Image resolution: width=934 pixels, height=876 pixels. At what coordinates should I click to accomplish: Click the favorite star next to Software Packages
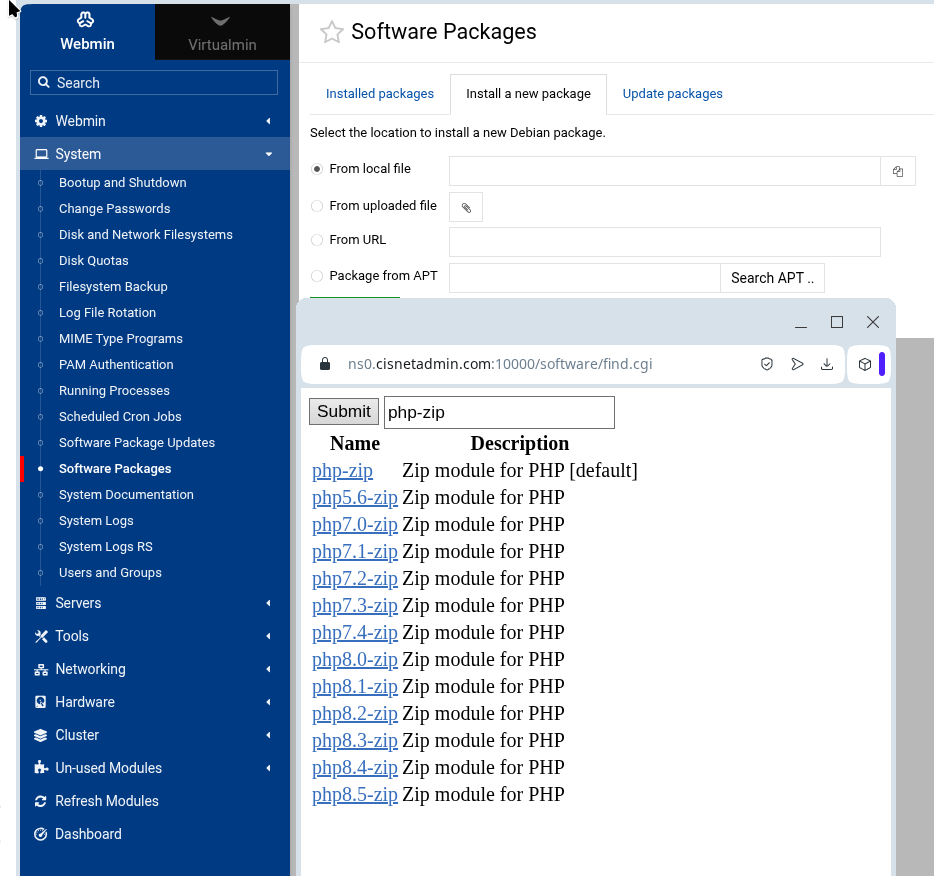331,33
